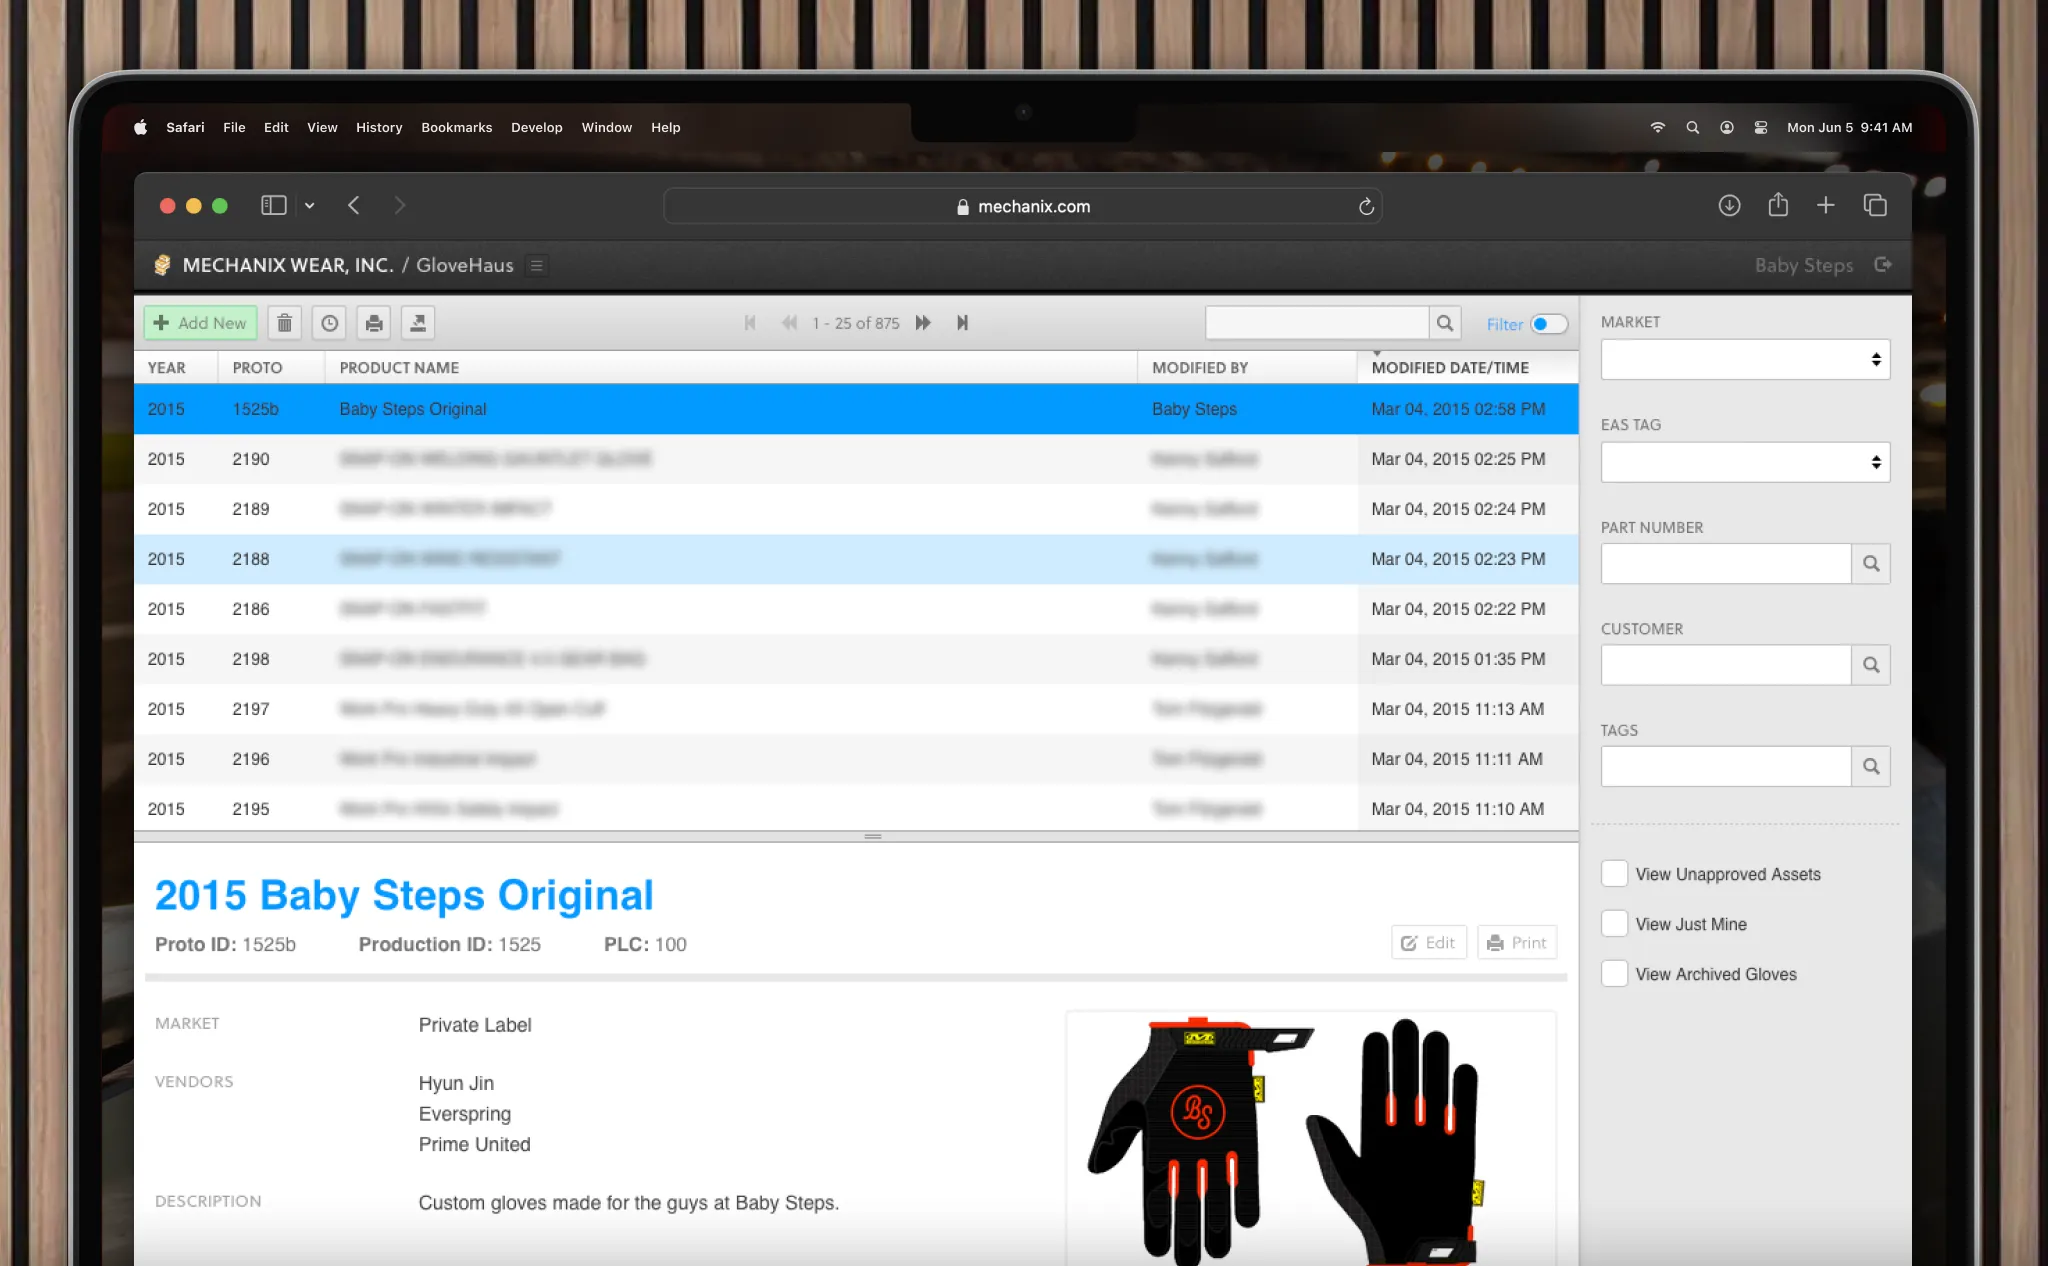This screenshot has height=1266, width=2048.
Task: Click the Safari forward arrow
Action: pos(400,205)
